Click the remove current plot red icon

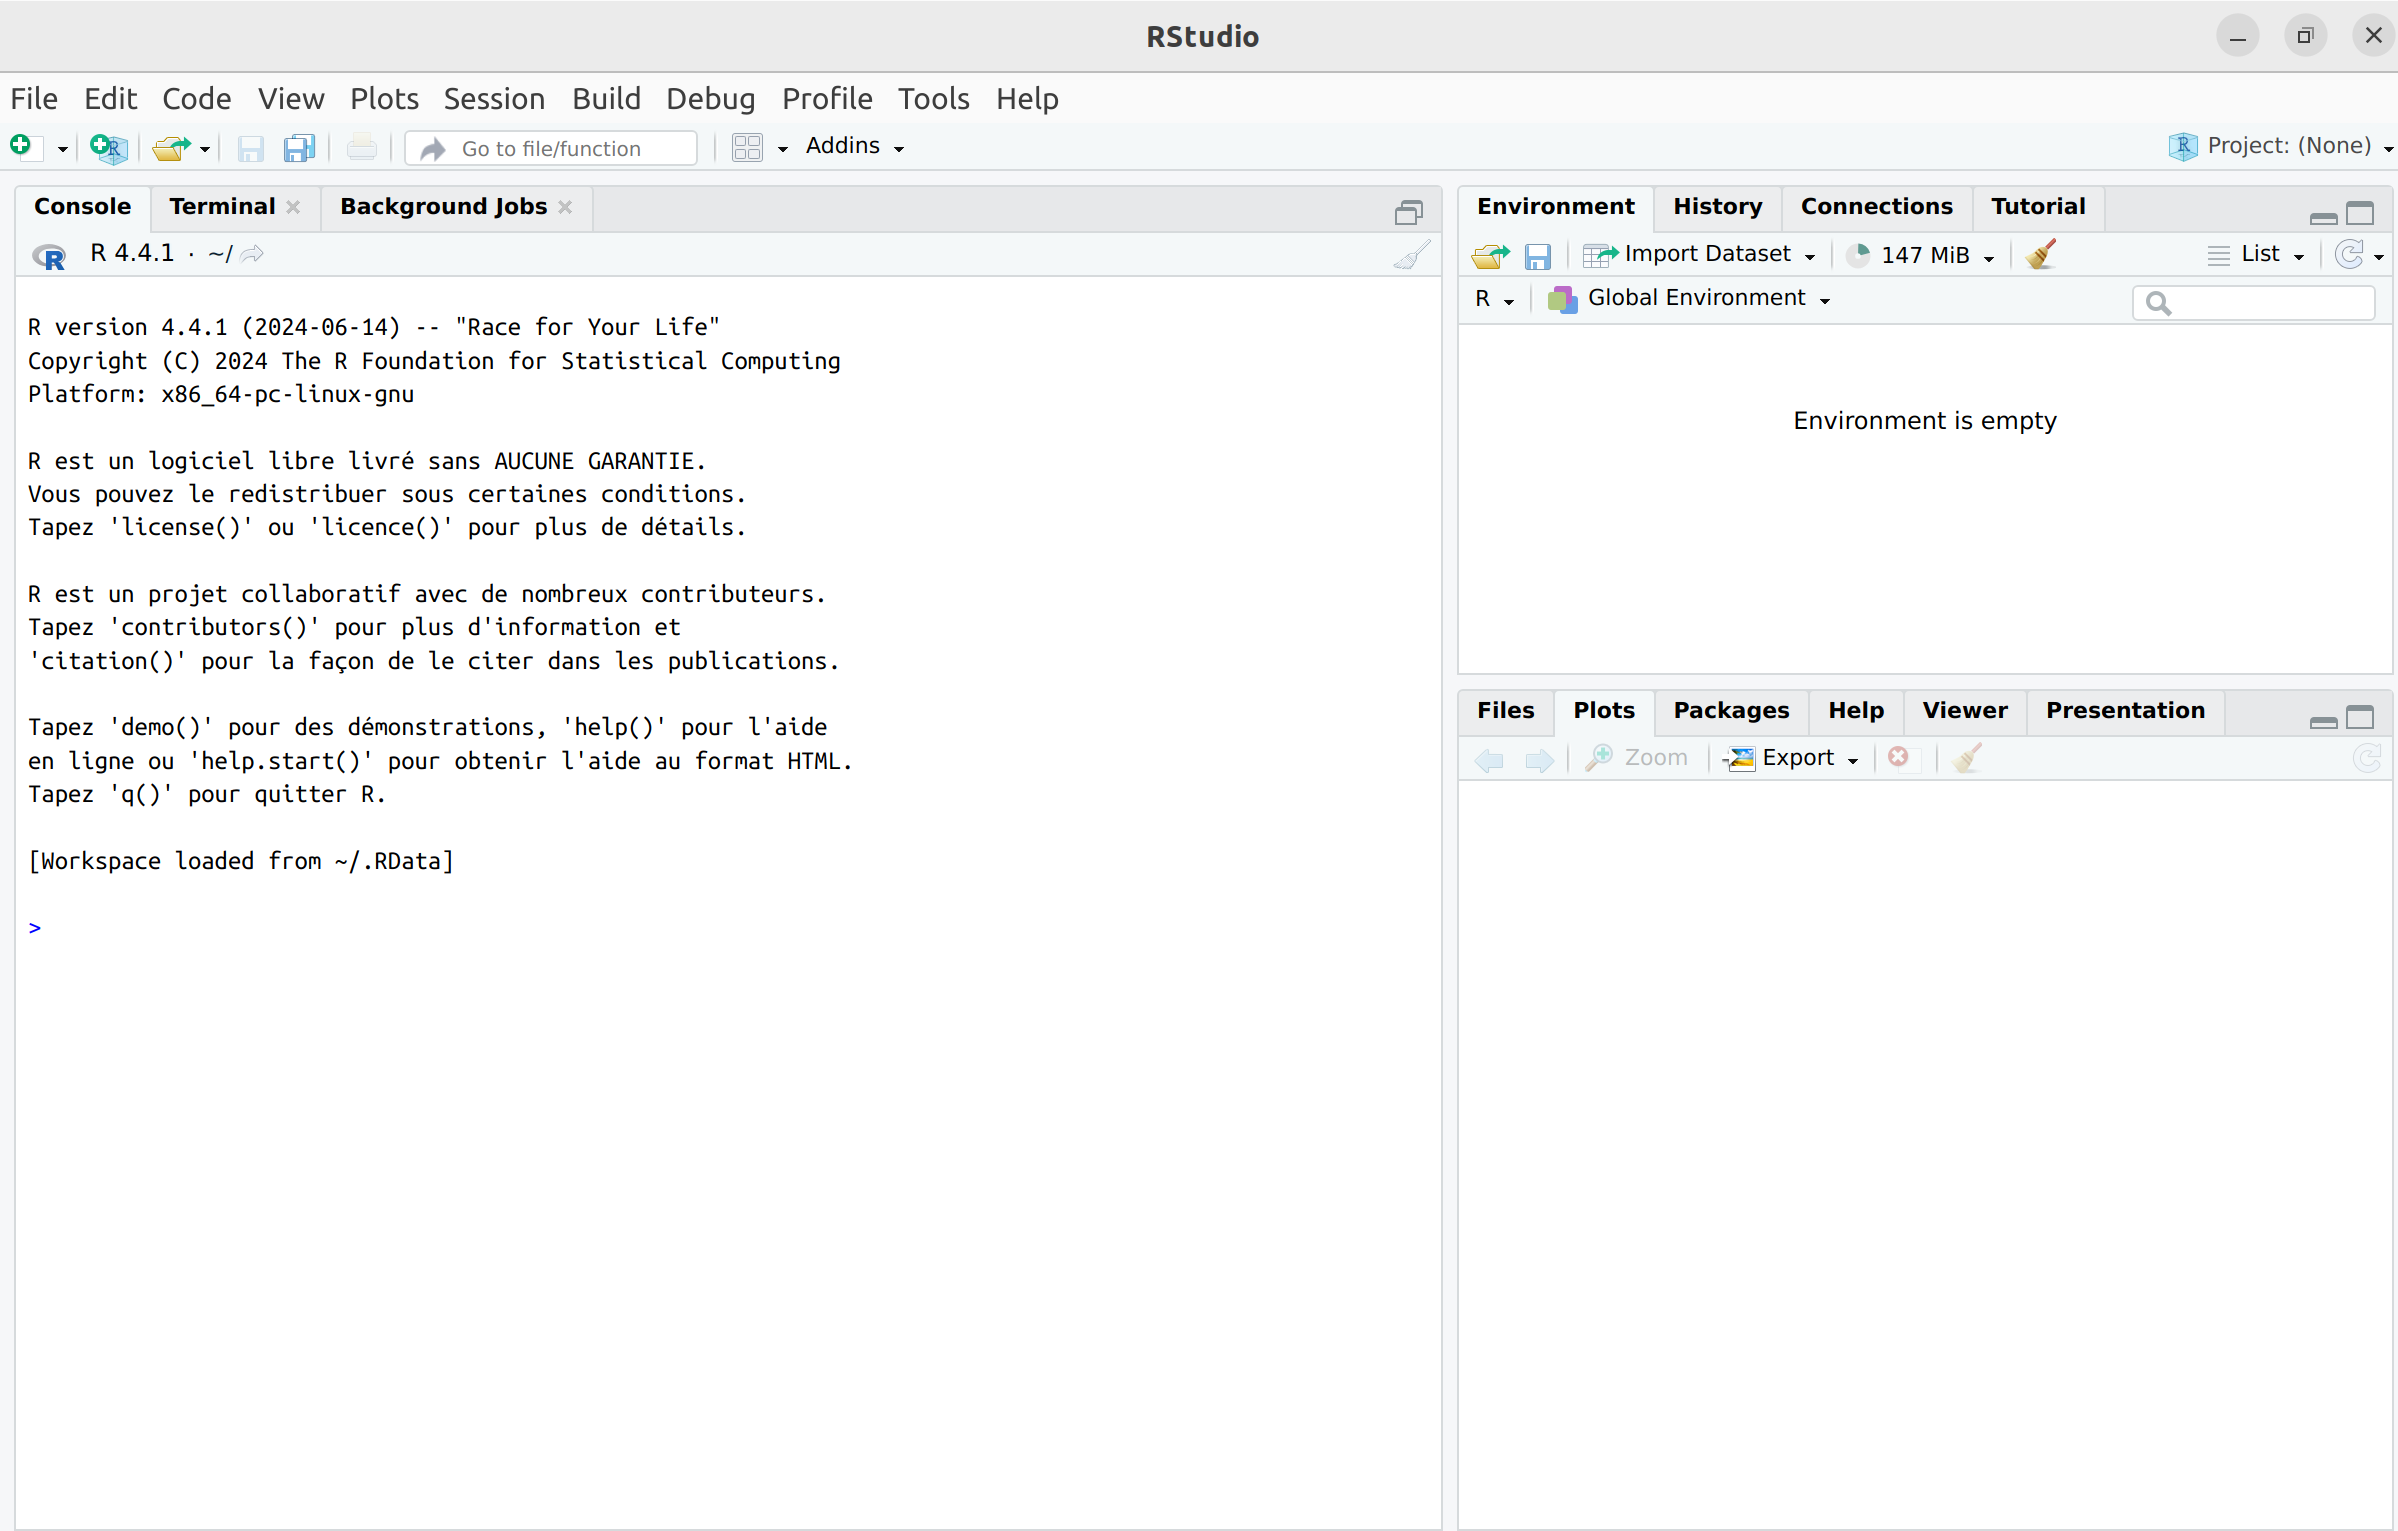pyautogui.click(x=1897, y=758)
